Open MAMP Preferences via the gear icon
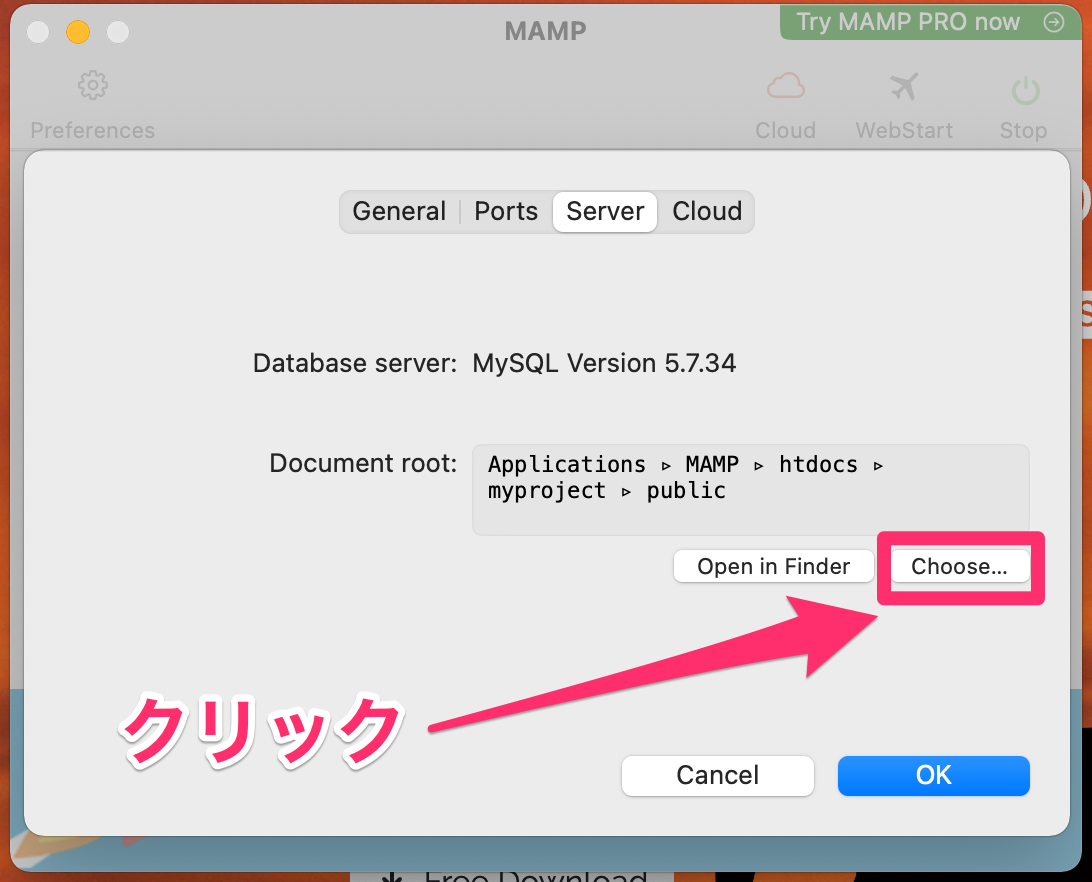This screenshot has height=882, width=1092. (x=92, y=85)
